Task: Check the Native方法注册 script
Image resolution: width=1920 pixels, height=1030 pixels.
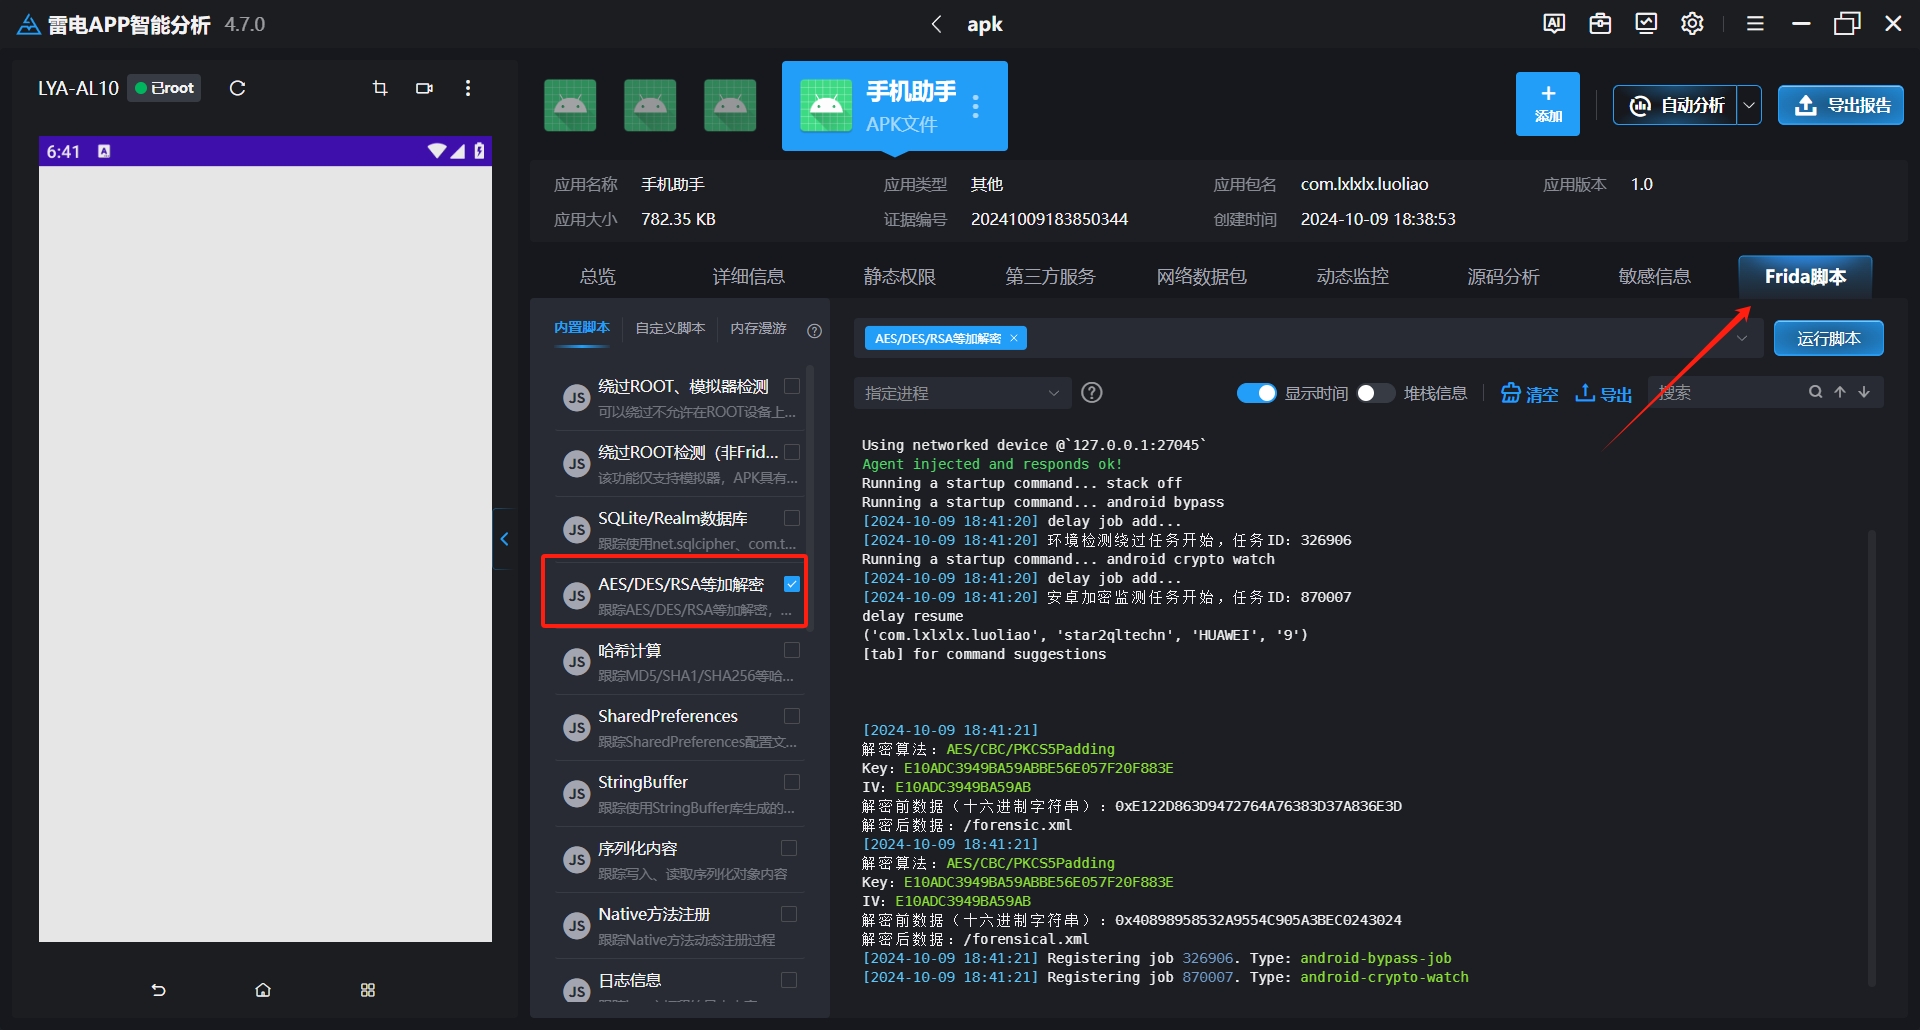Action: tap(789, 914)
